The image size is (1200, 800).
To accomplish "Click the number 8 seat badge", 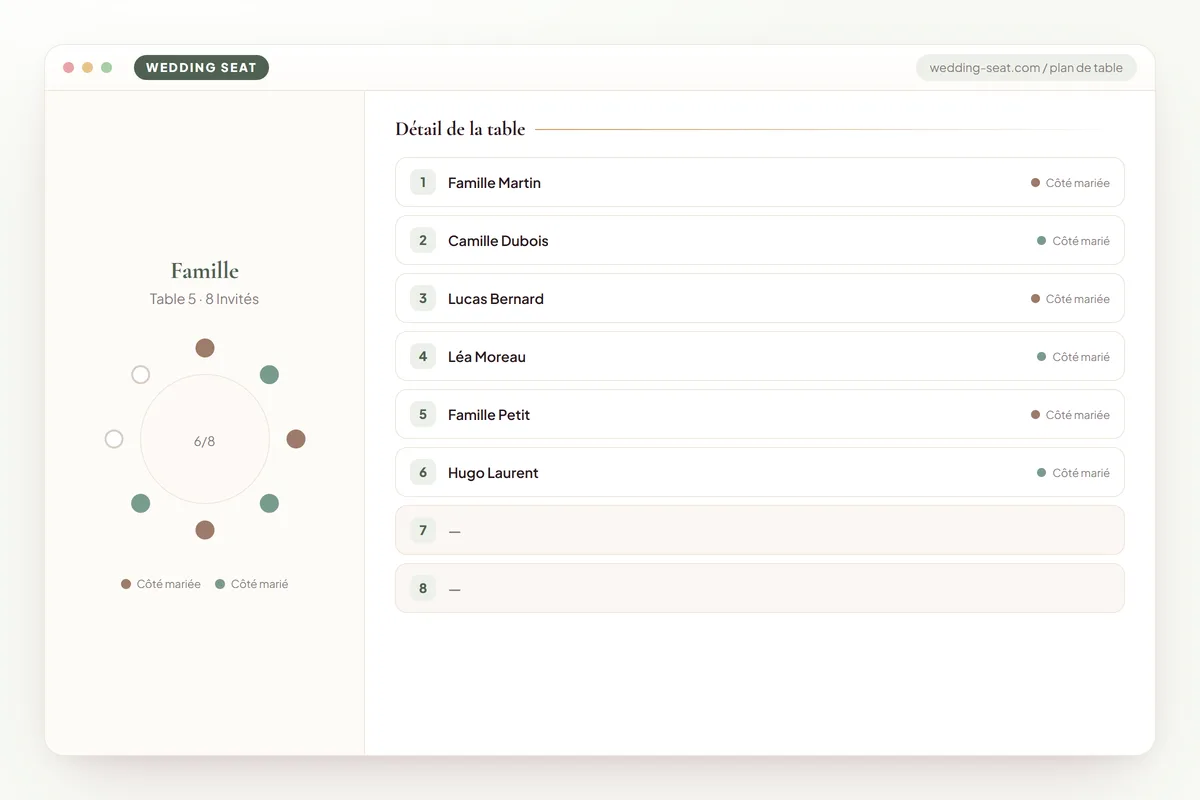I will click(423, 588).
